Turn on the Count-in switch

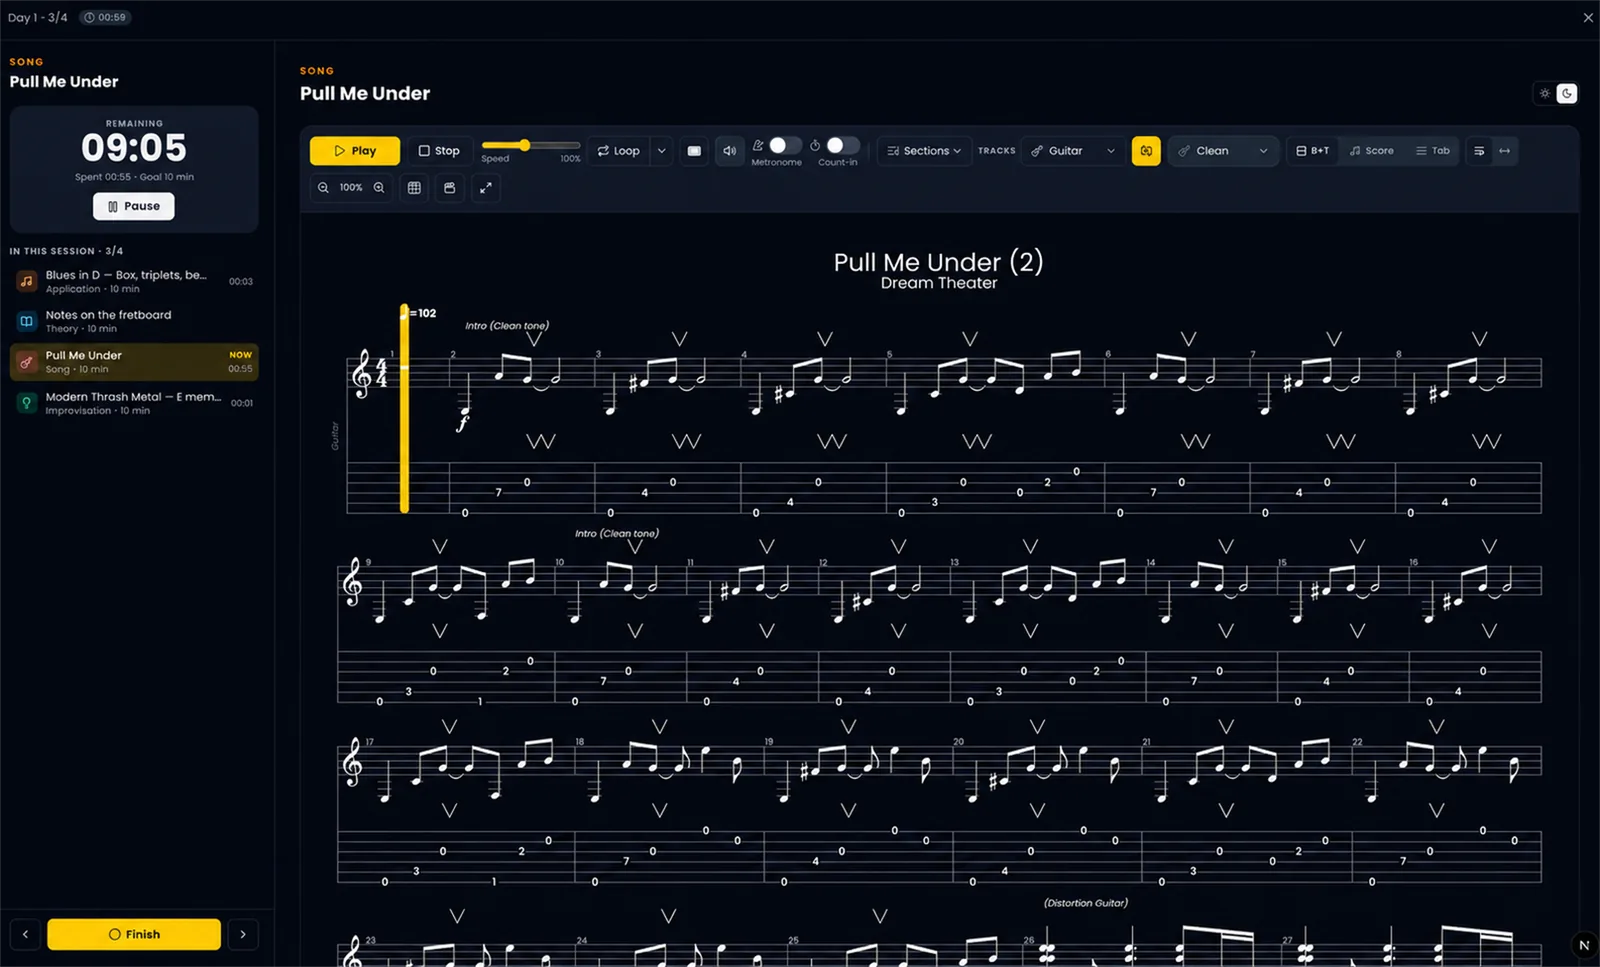tap(842, 146)
